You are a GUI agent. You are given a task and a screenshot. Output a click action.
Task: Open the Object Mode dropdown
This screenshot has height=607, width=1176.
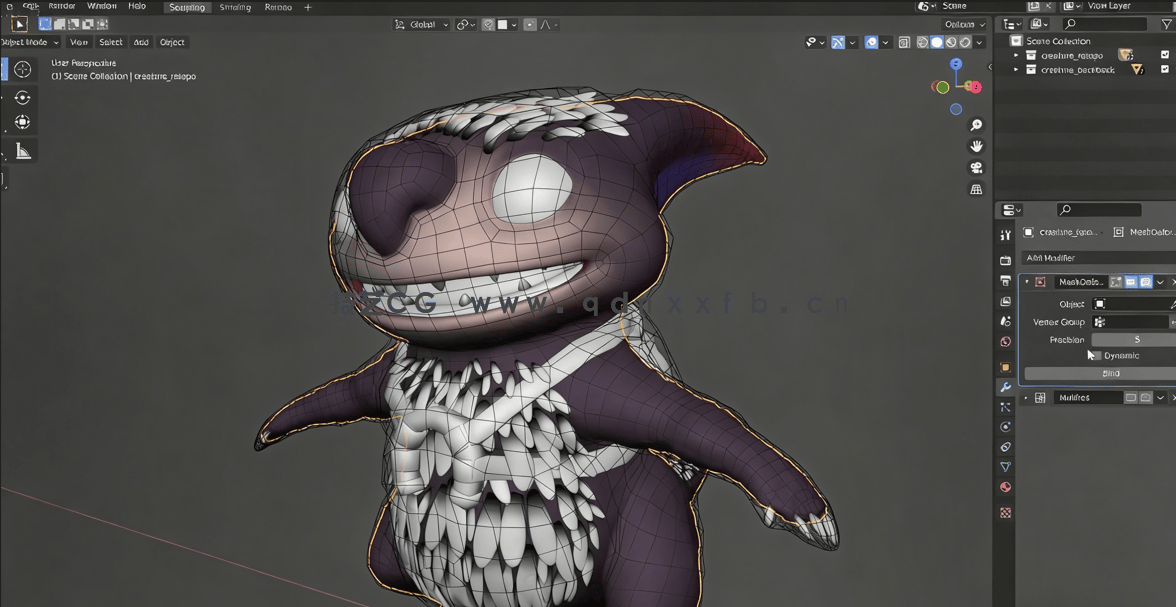tap(26, 42)
